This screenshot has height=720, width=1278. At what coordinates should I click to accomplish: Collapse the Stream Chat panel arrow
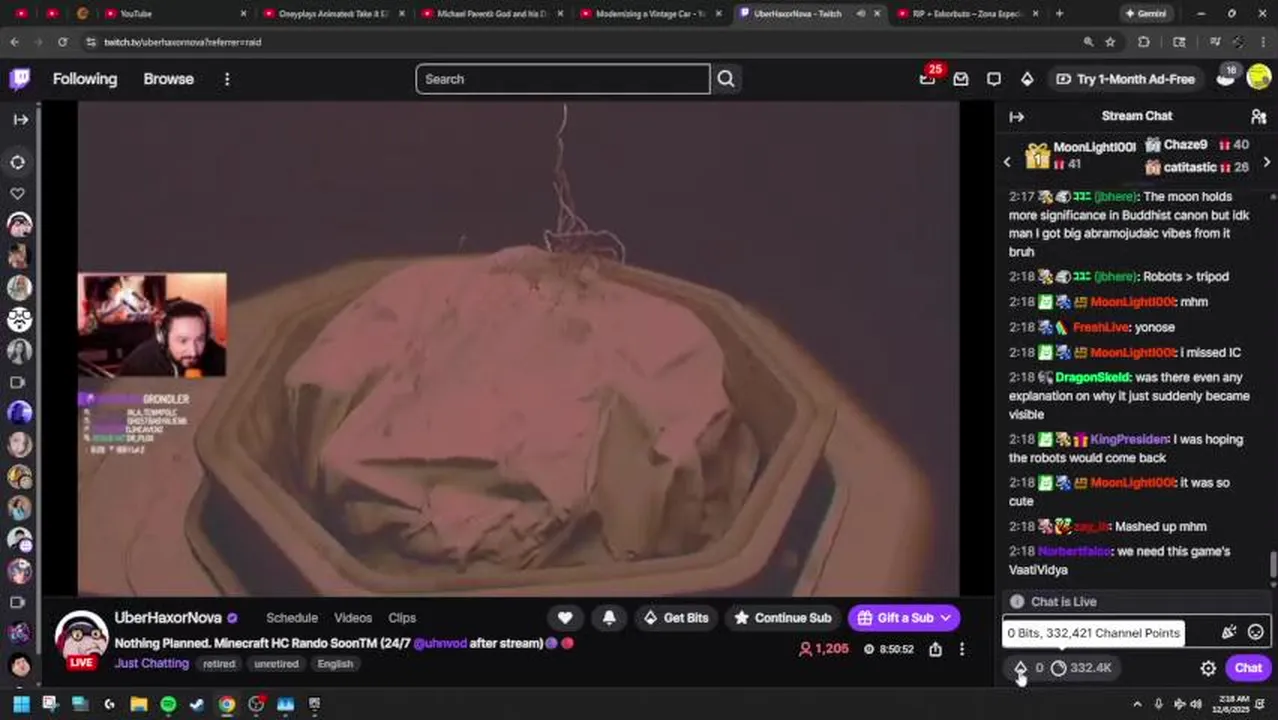pyautogui.click(x=1016, y=116)
